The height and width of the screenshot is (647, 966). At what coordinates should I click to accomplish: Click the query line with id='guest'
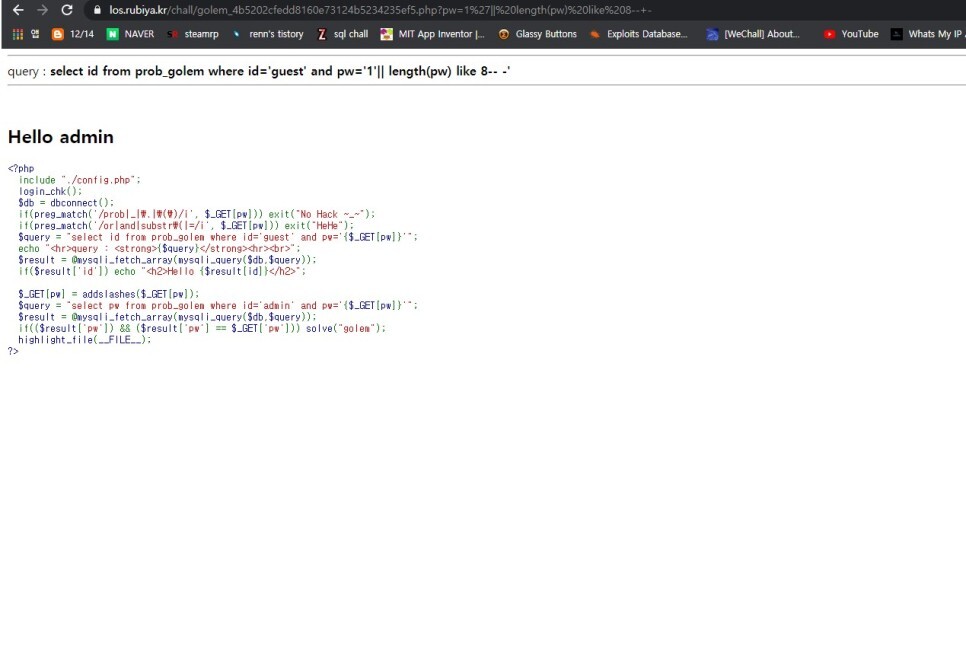218,237
